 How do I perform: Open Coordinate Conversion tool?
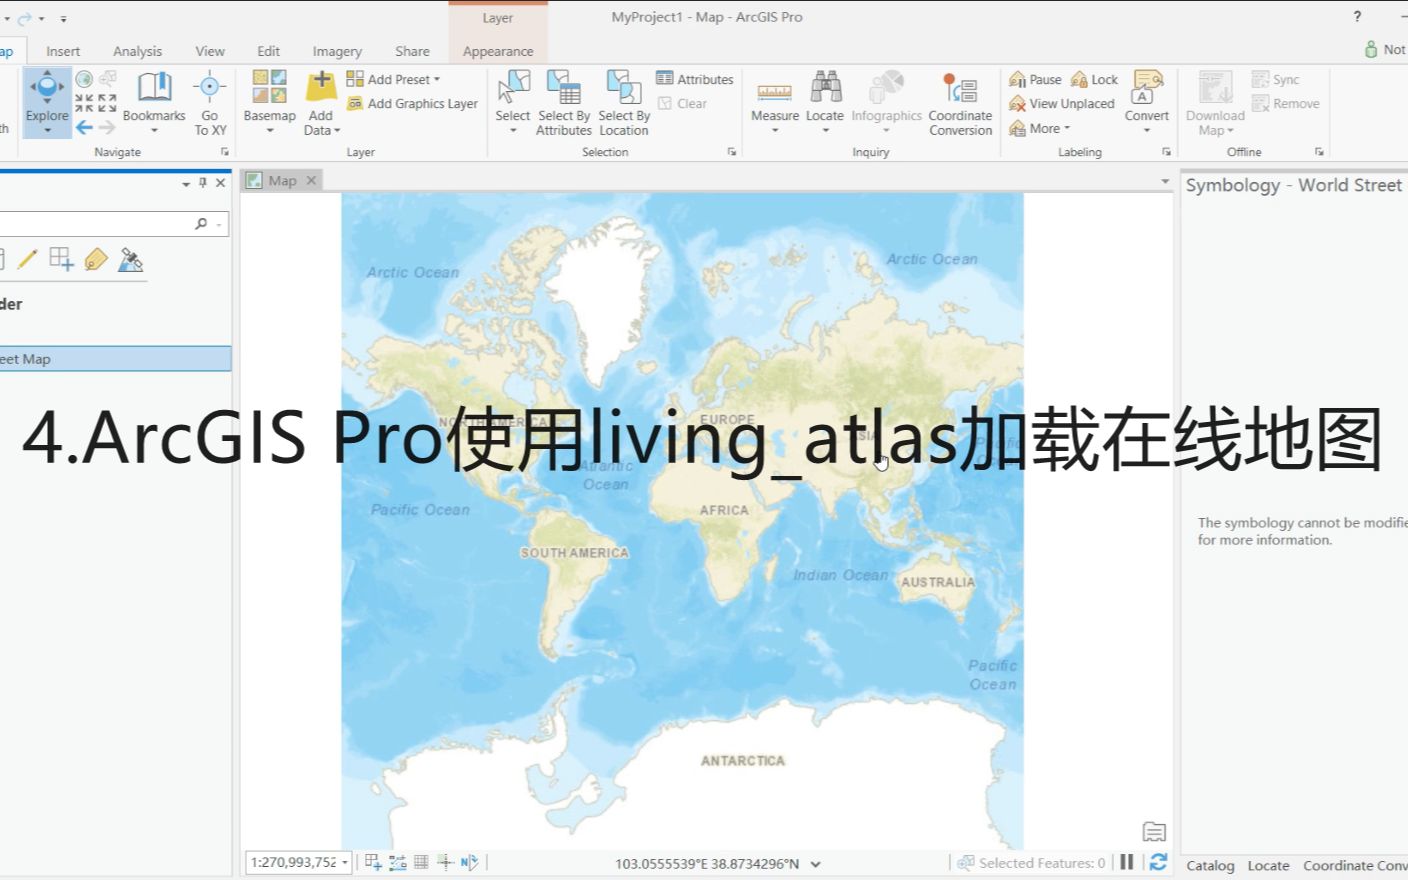click(x=960, y=102)
